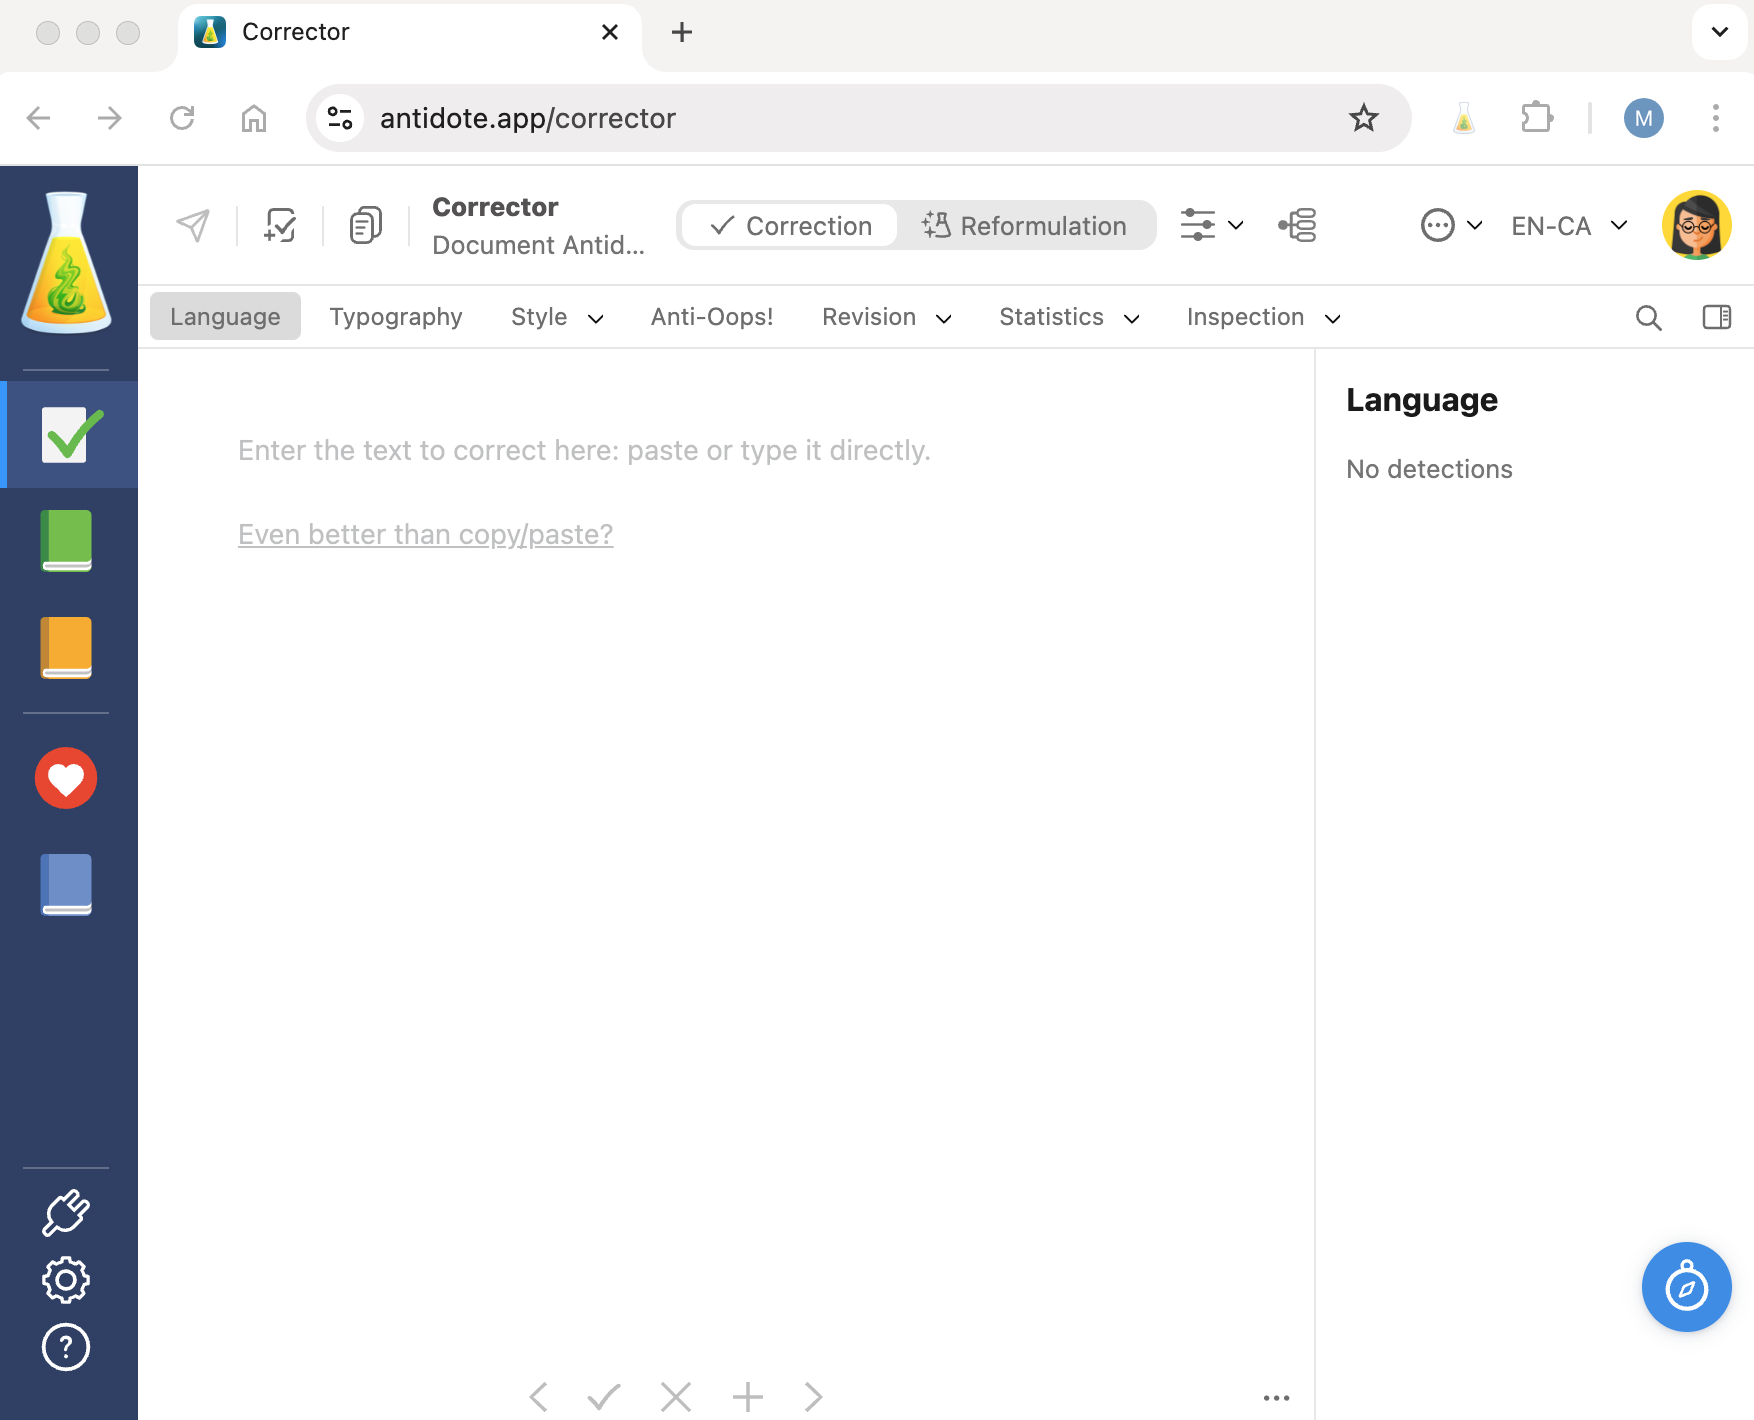The image size is (1754, 1420).
Task: Click the plug connectors icon
Action: tap(66, 1213)
